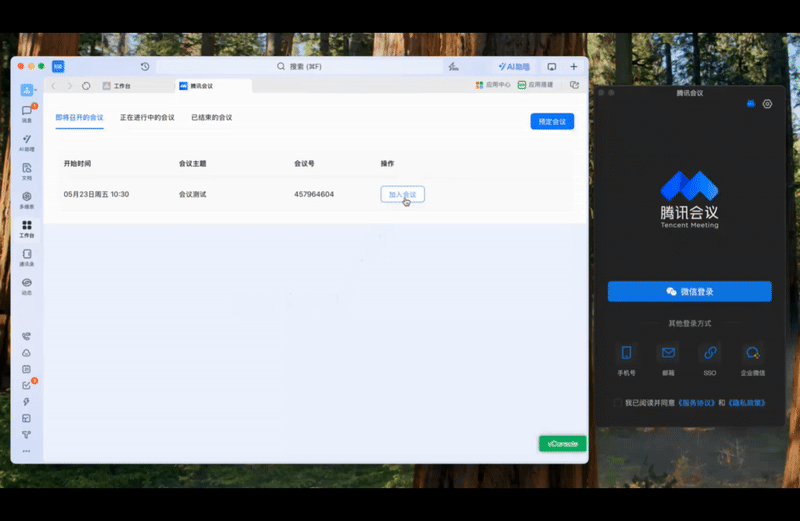Open the green vConsole button
Viewport: 800px width, 521px height.
(x=563, y=443)
